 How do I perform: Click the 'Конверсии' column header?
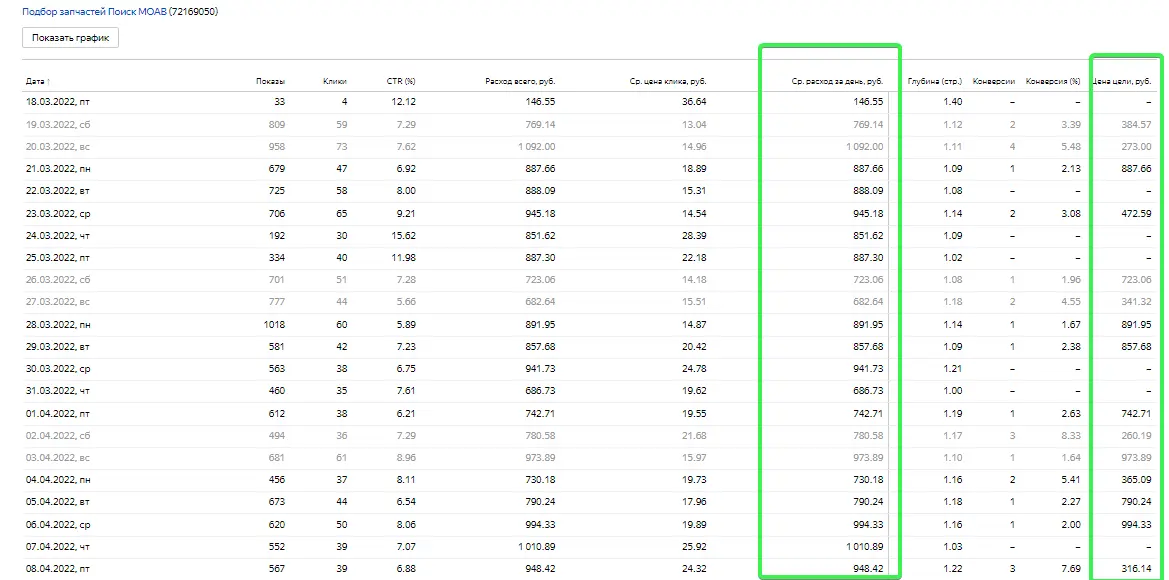coord(994,81)
